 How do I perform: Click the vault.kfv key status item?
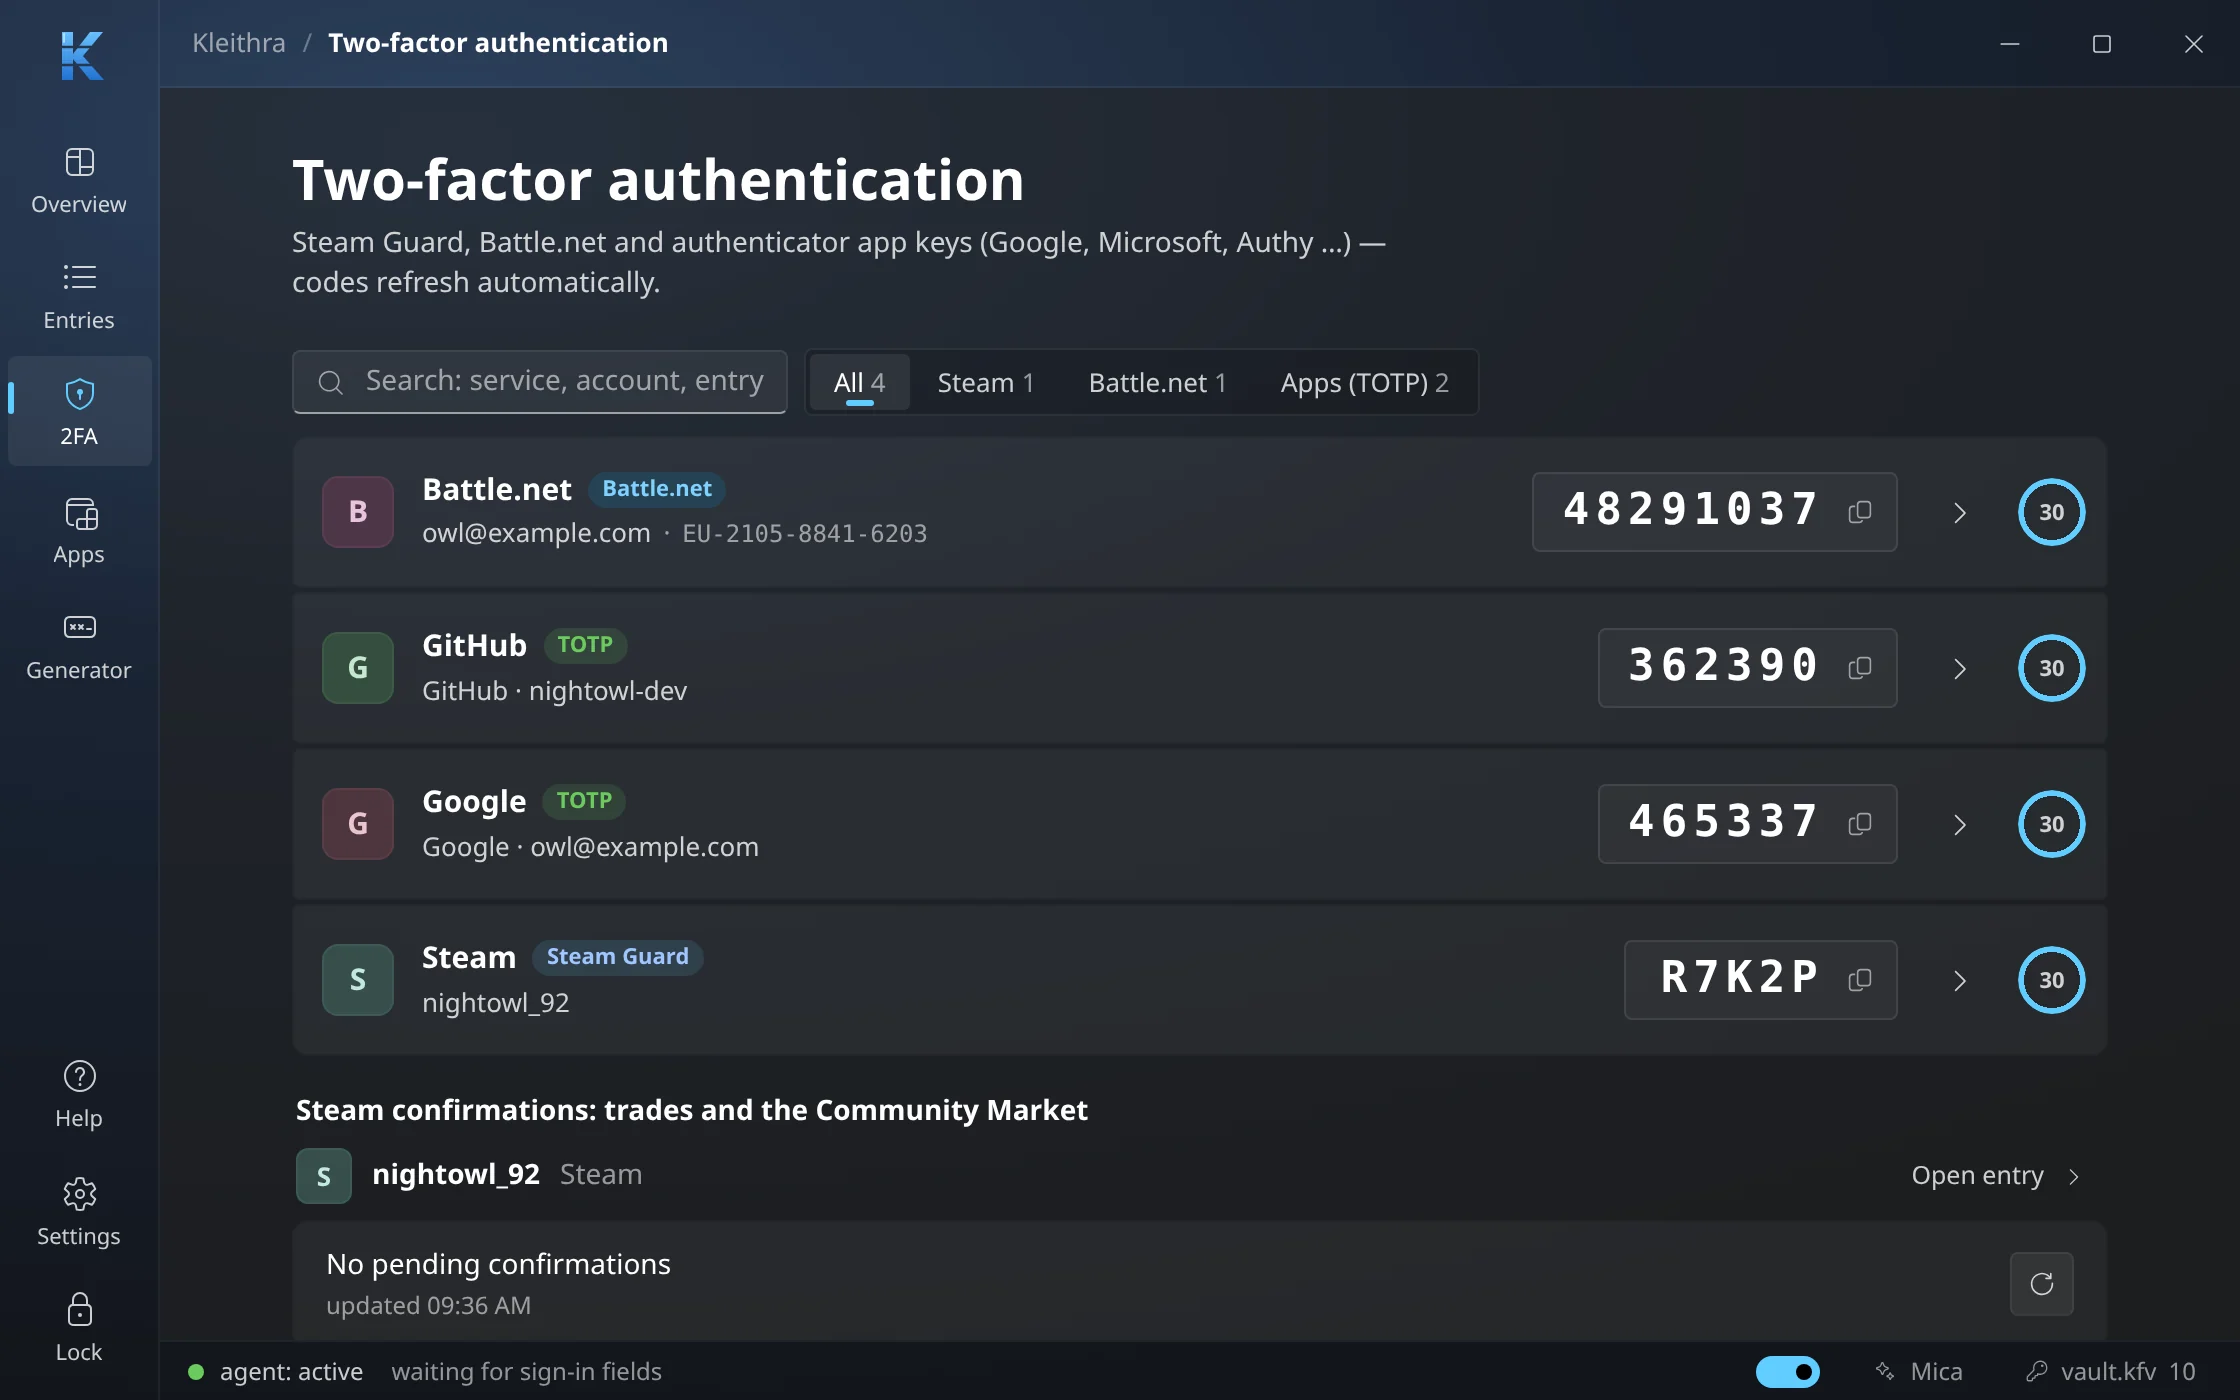(2110, 1371)
